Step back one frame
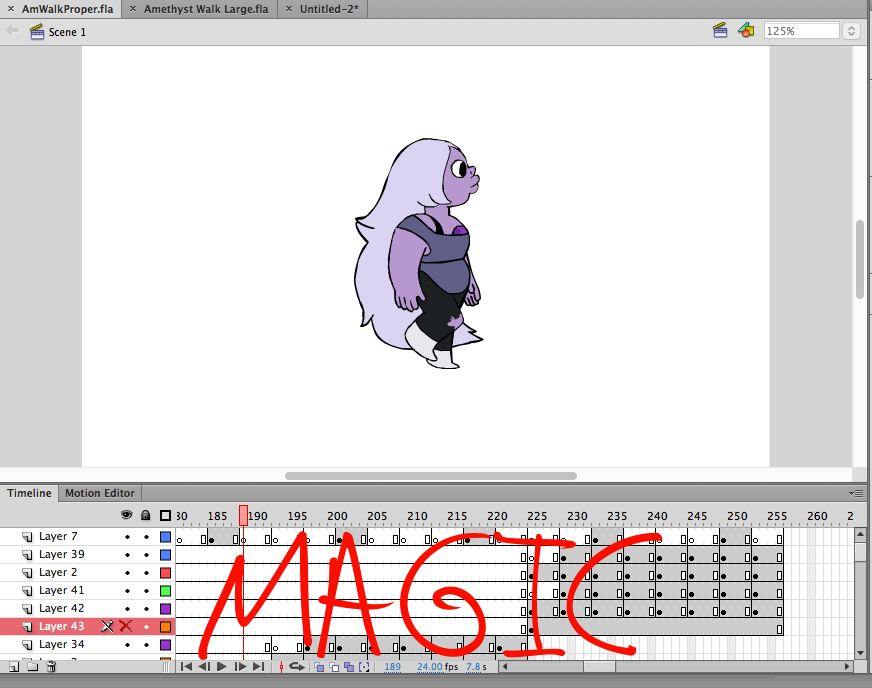The width and height of the screenshot is (872, 688). pyautogui.click(x=204, y=666)
